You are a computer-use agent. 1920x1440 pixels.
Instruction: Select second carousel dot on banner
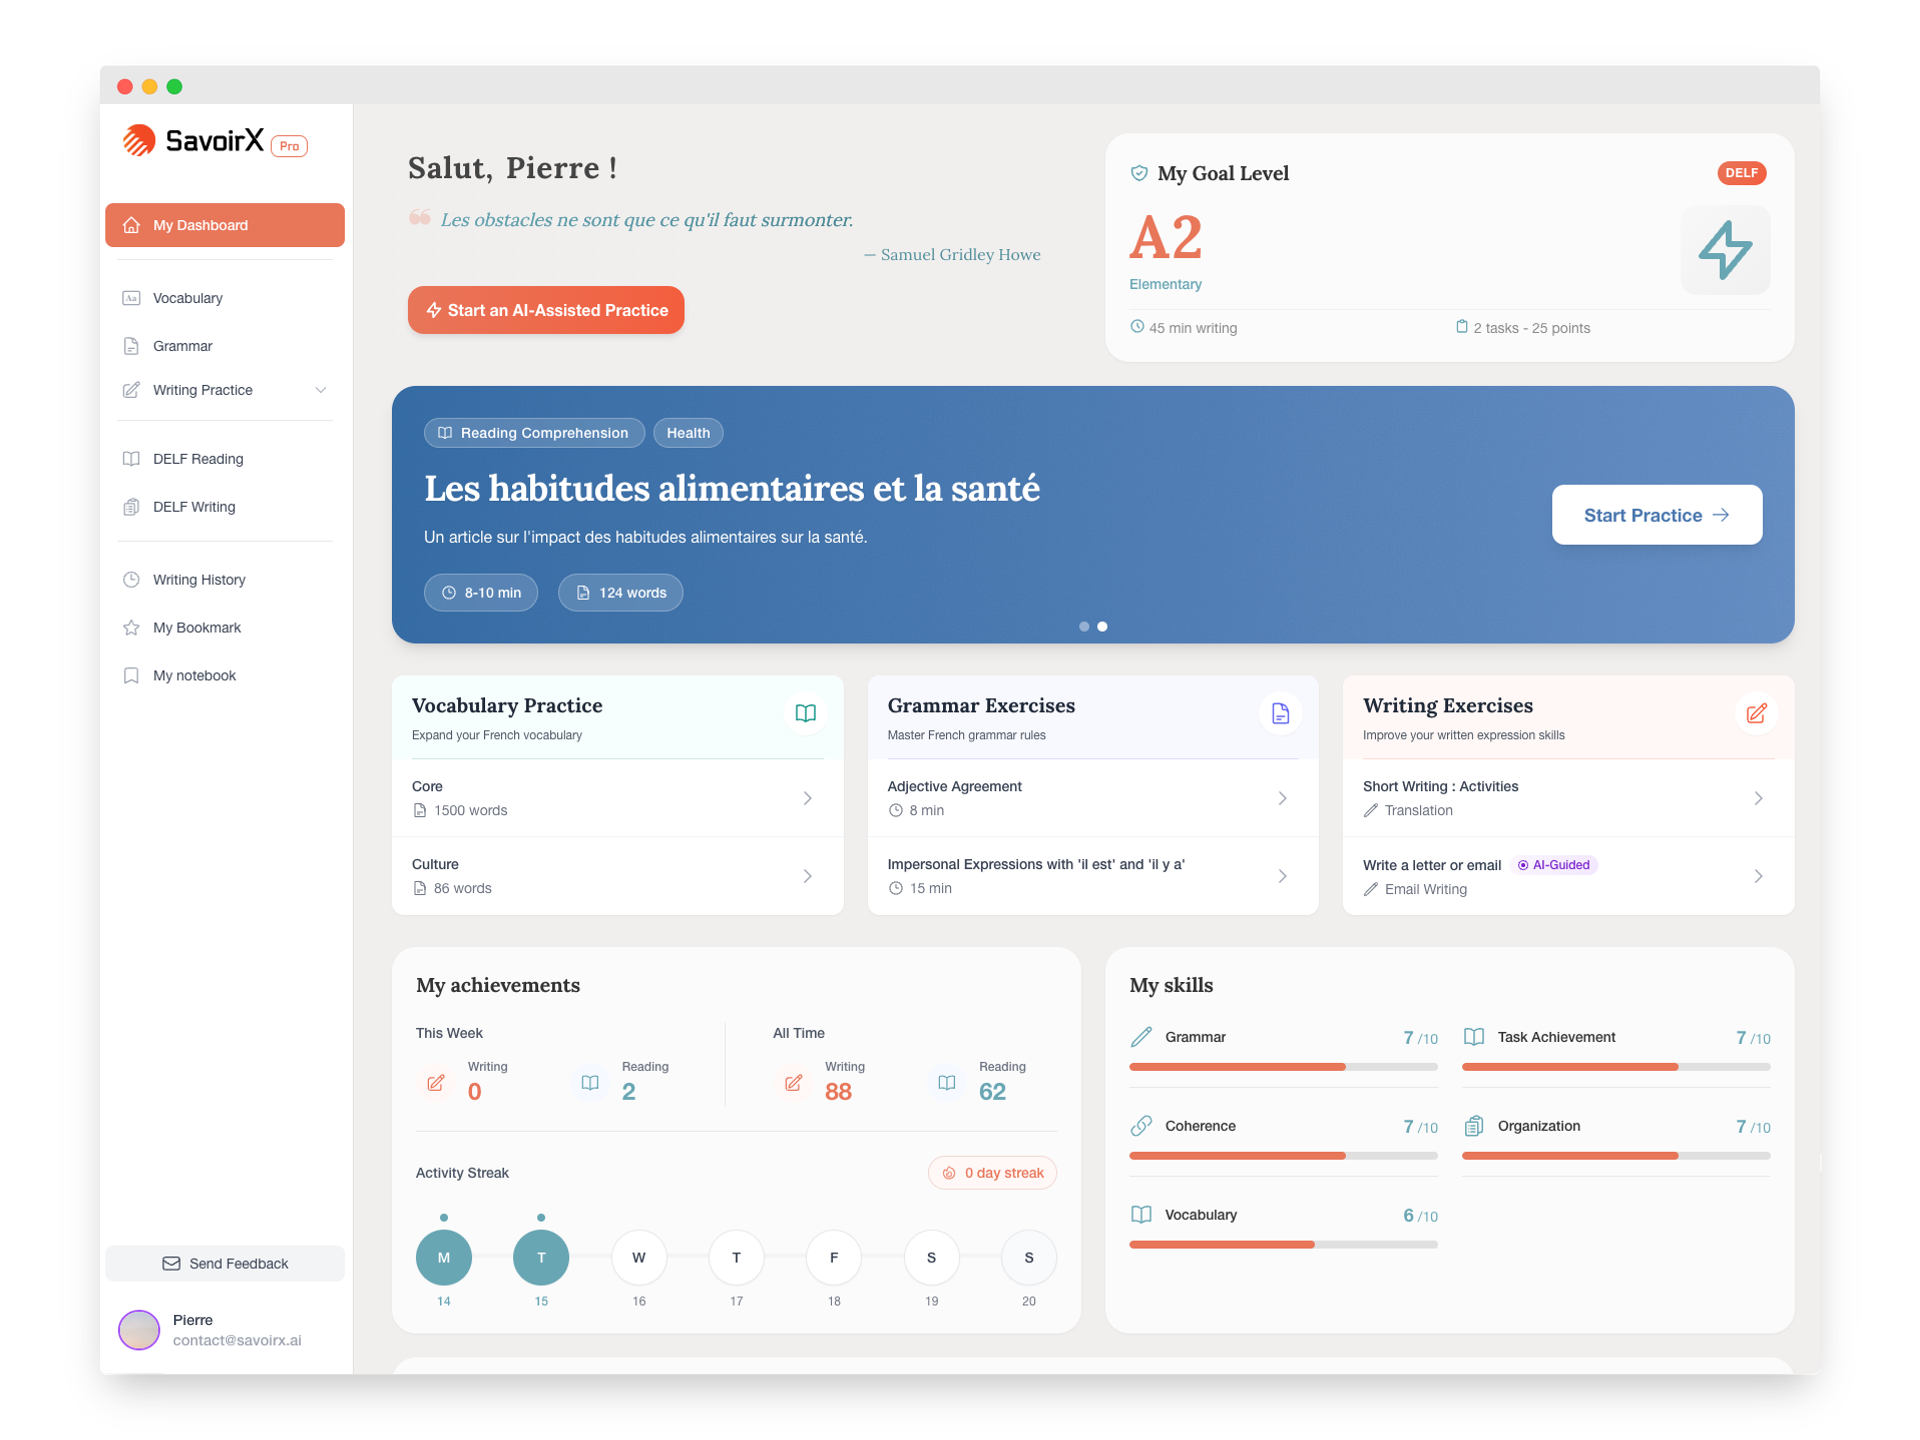pos(1102,627)
